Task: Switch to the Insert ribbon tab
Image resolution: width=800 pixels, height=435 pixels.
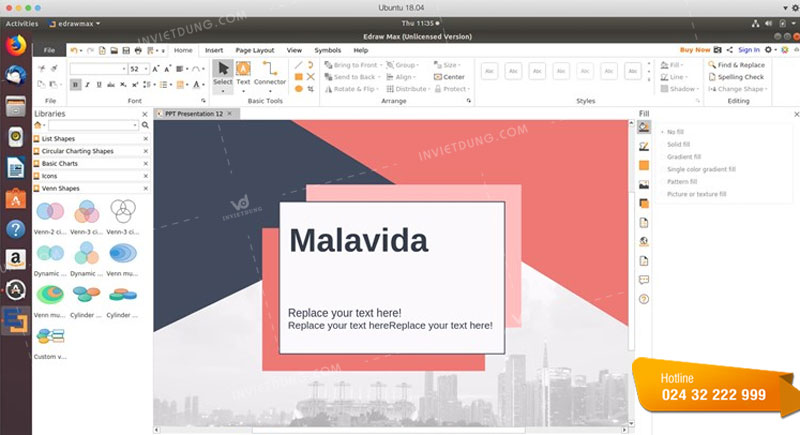Action: [x=214, y=50]
